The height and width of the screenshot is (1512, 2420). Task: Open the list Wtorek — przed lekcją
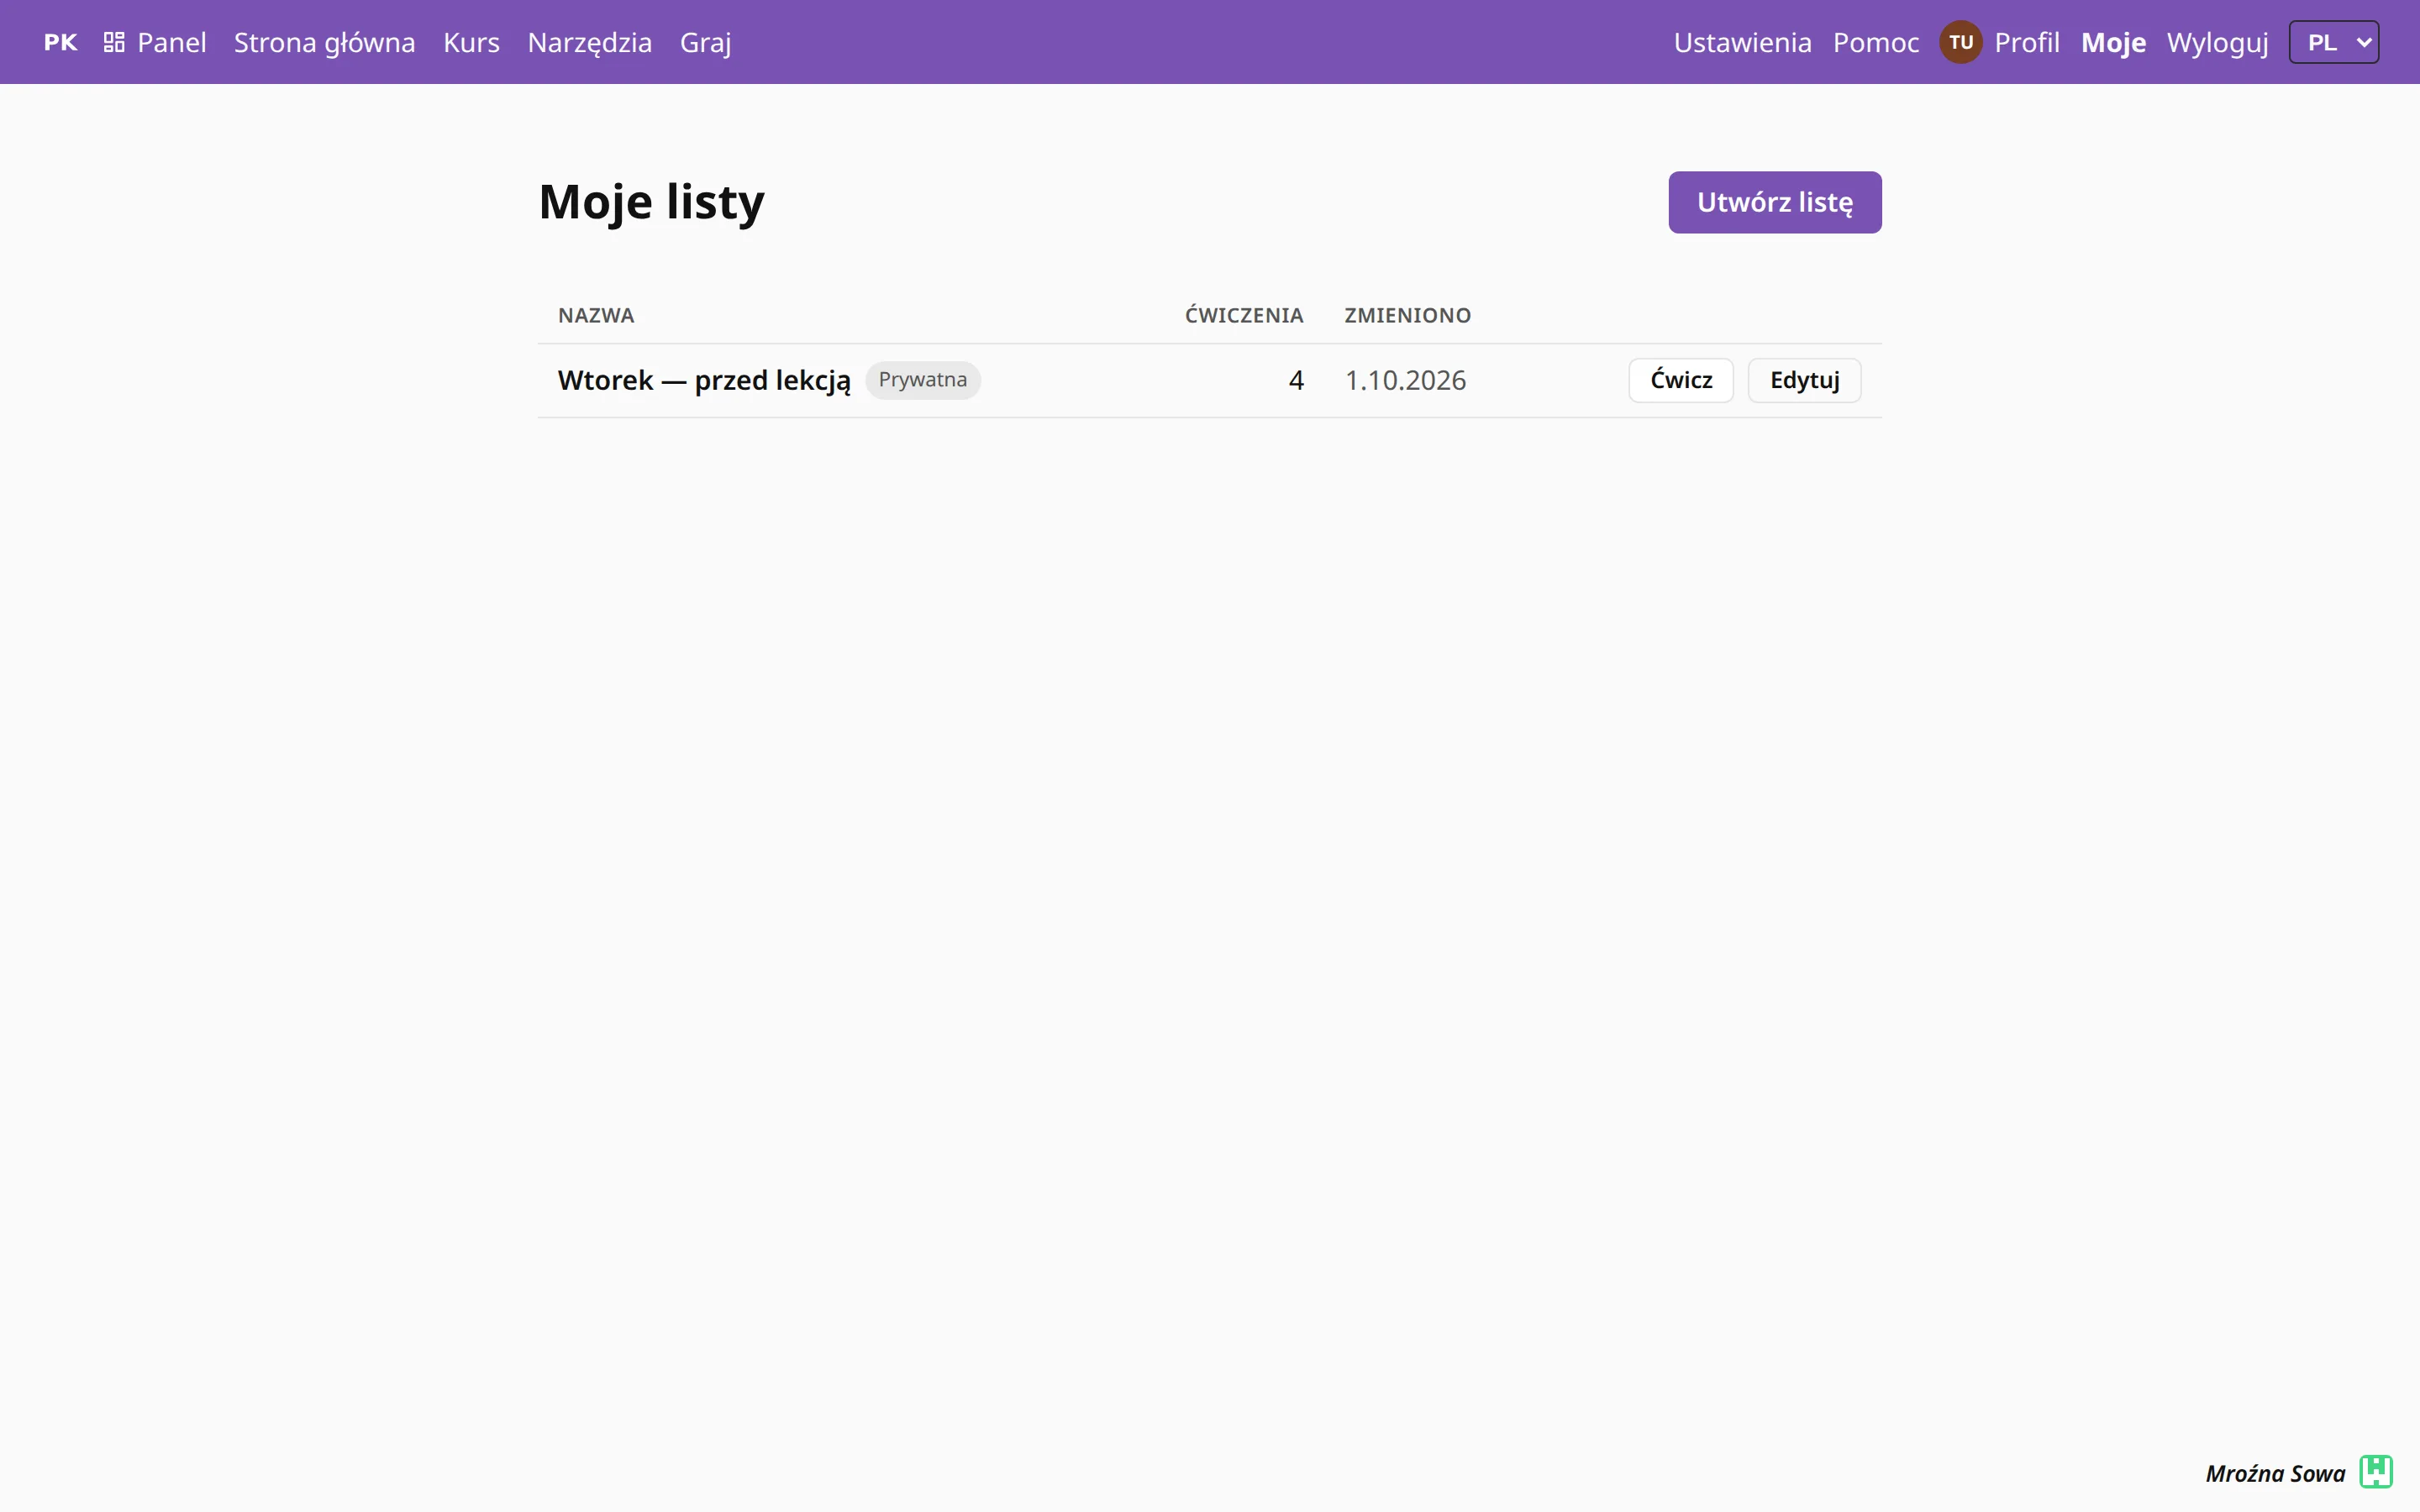tap(704, 380)
